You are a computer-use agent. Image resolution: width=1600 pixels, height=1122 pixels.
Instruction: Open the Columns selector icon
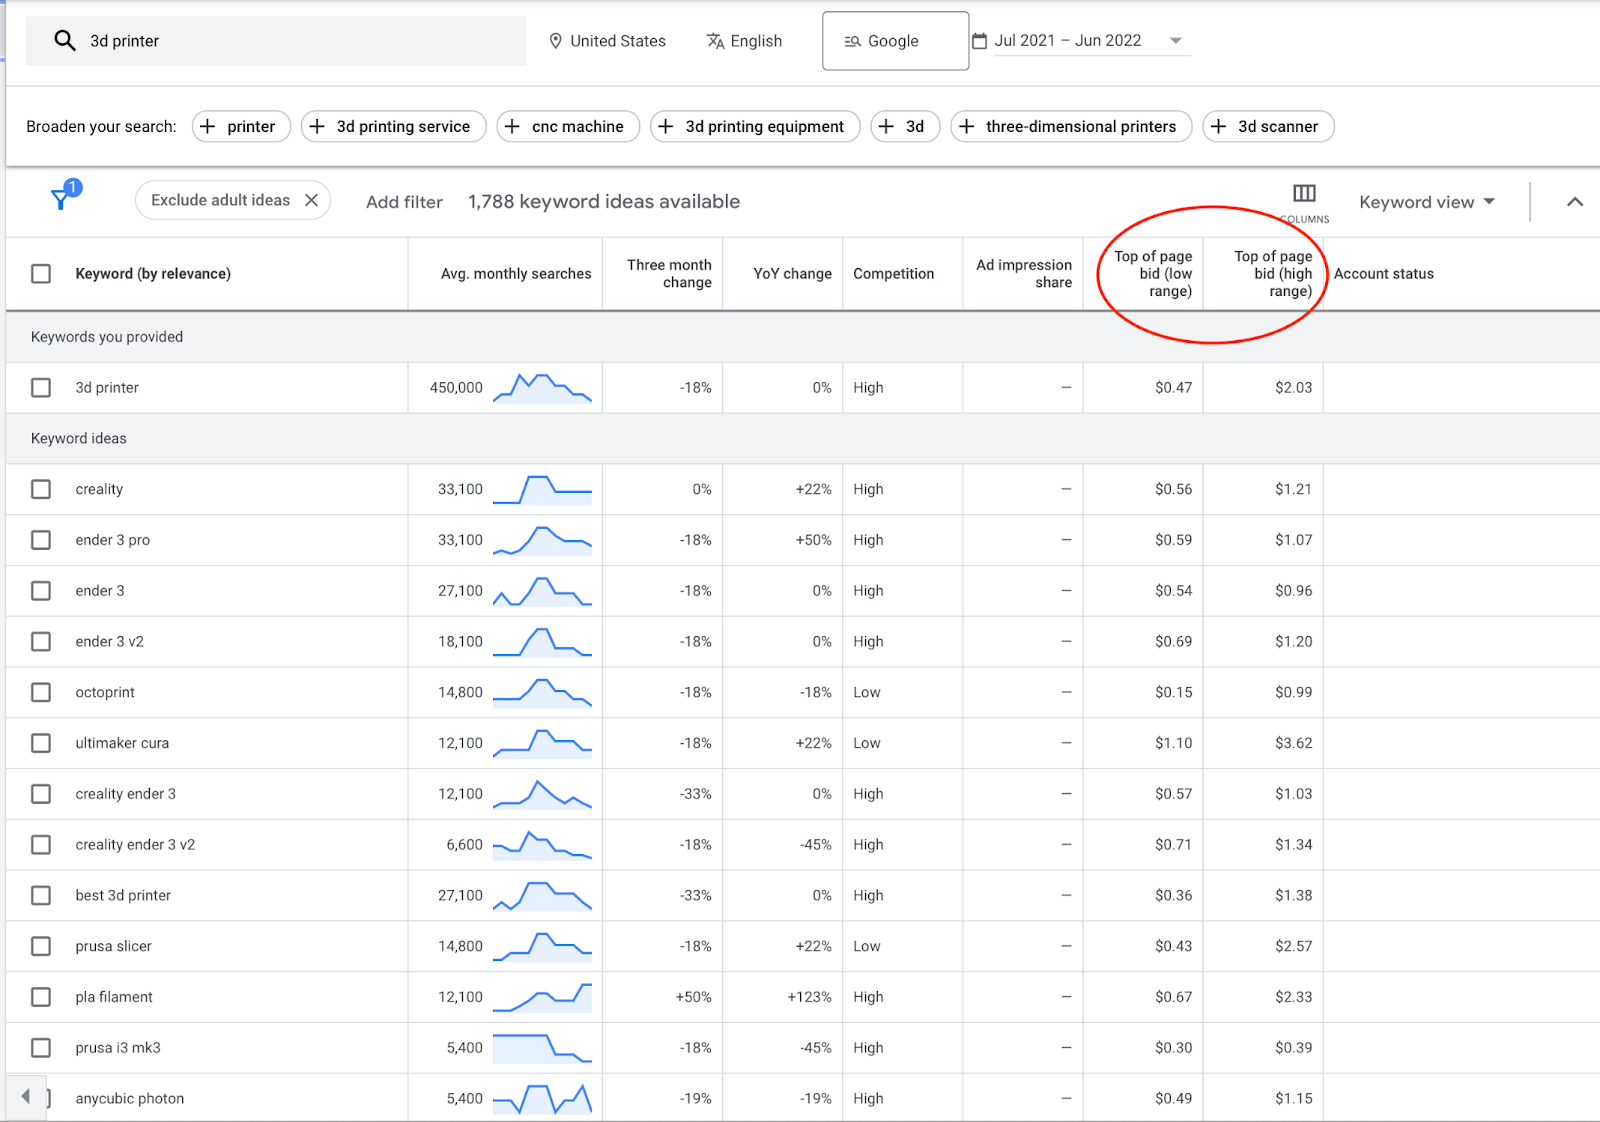point(1304,194)
